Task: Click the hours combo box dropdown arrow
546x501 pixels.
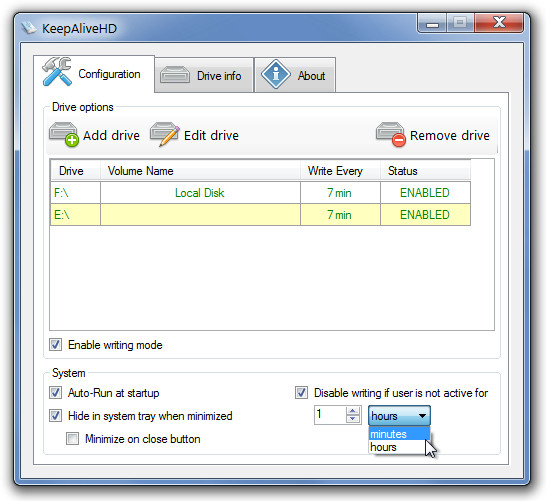Action: click(422, 416)
